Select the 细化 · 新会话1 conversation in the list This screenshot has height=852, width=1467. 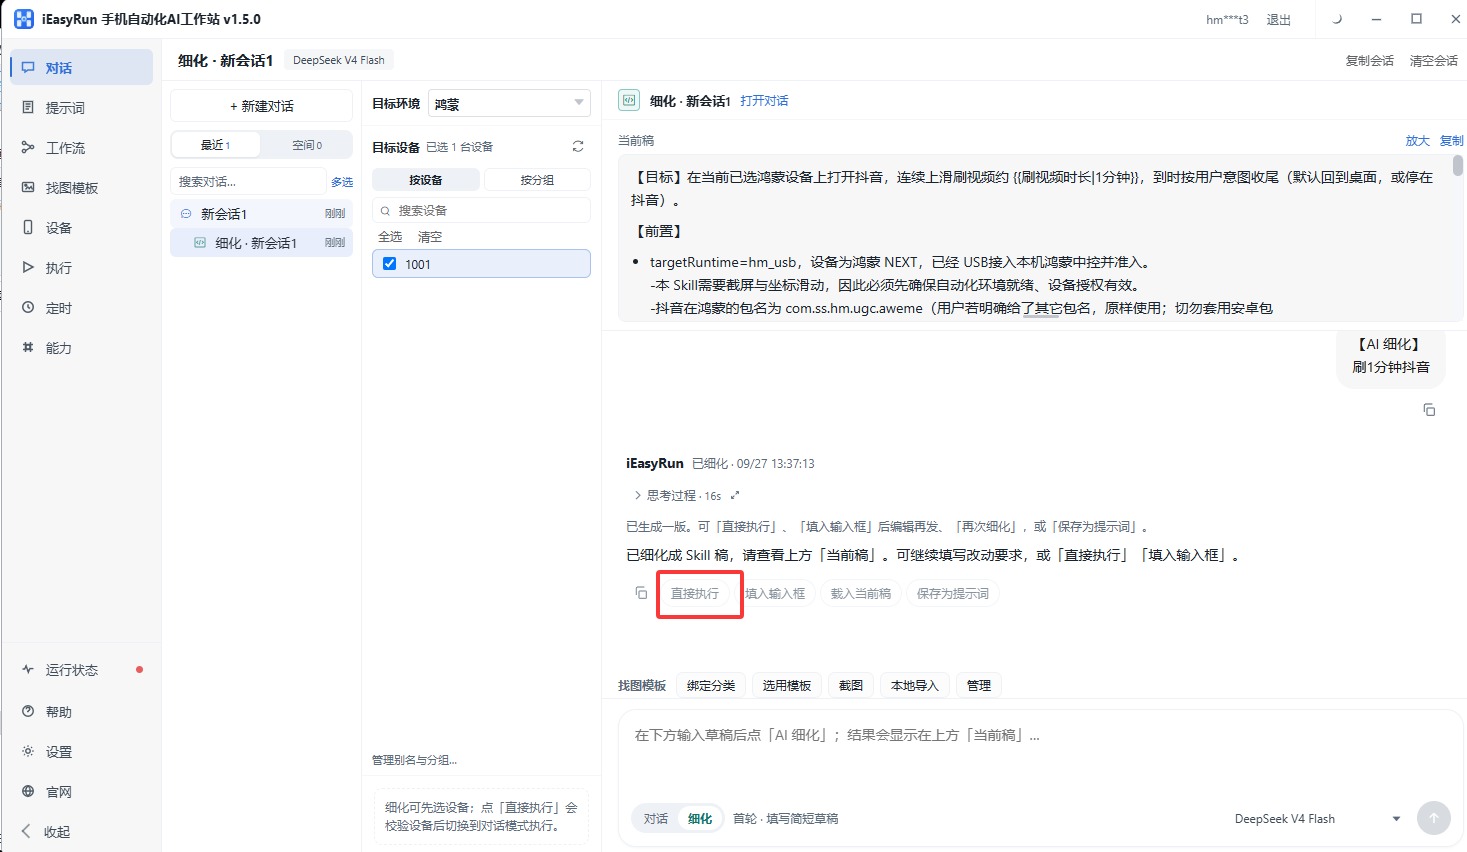(261, 243)
